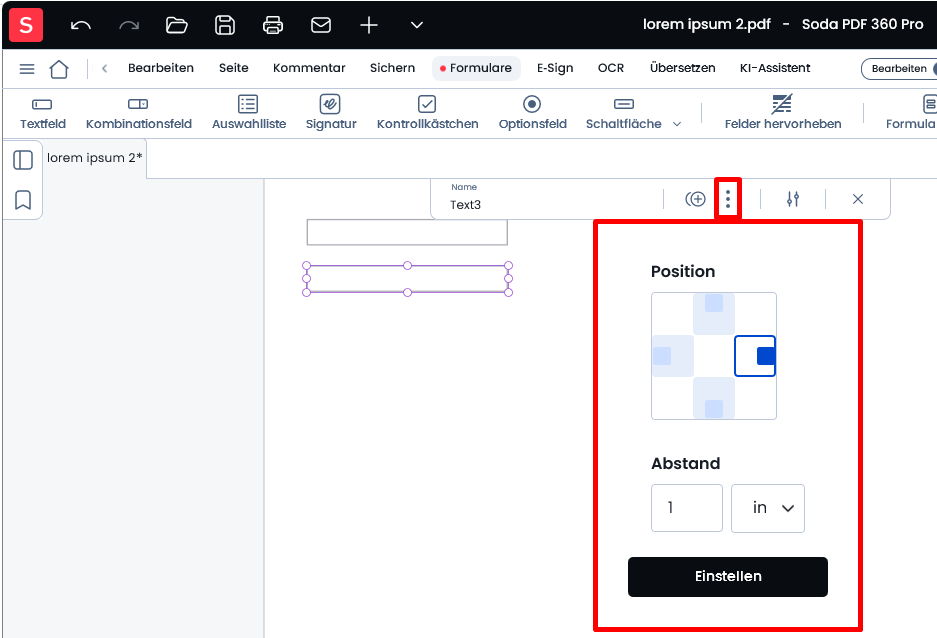
Task: Undo the last action
Action: [81, 25]
